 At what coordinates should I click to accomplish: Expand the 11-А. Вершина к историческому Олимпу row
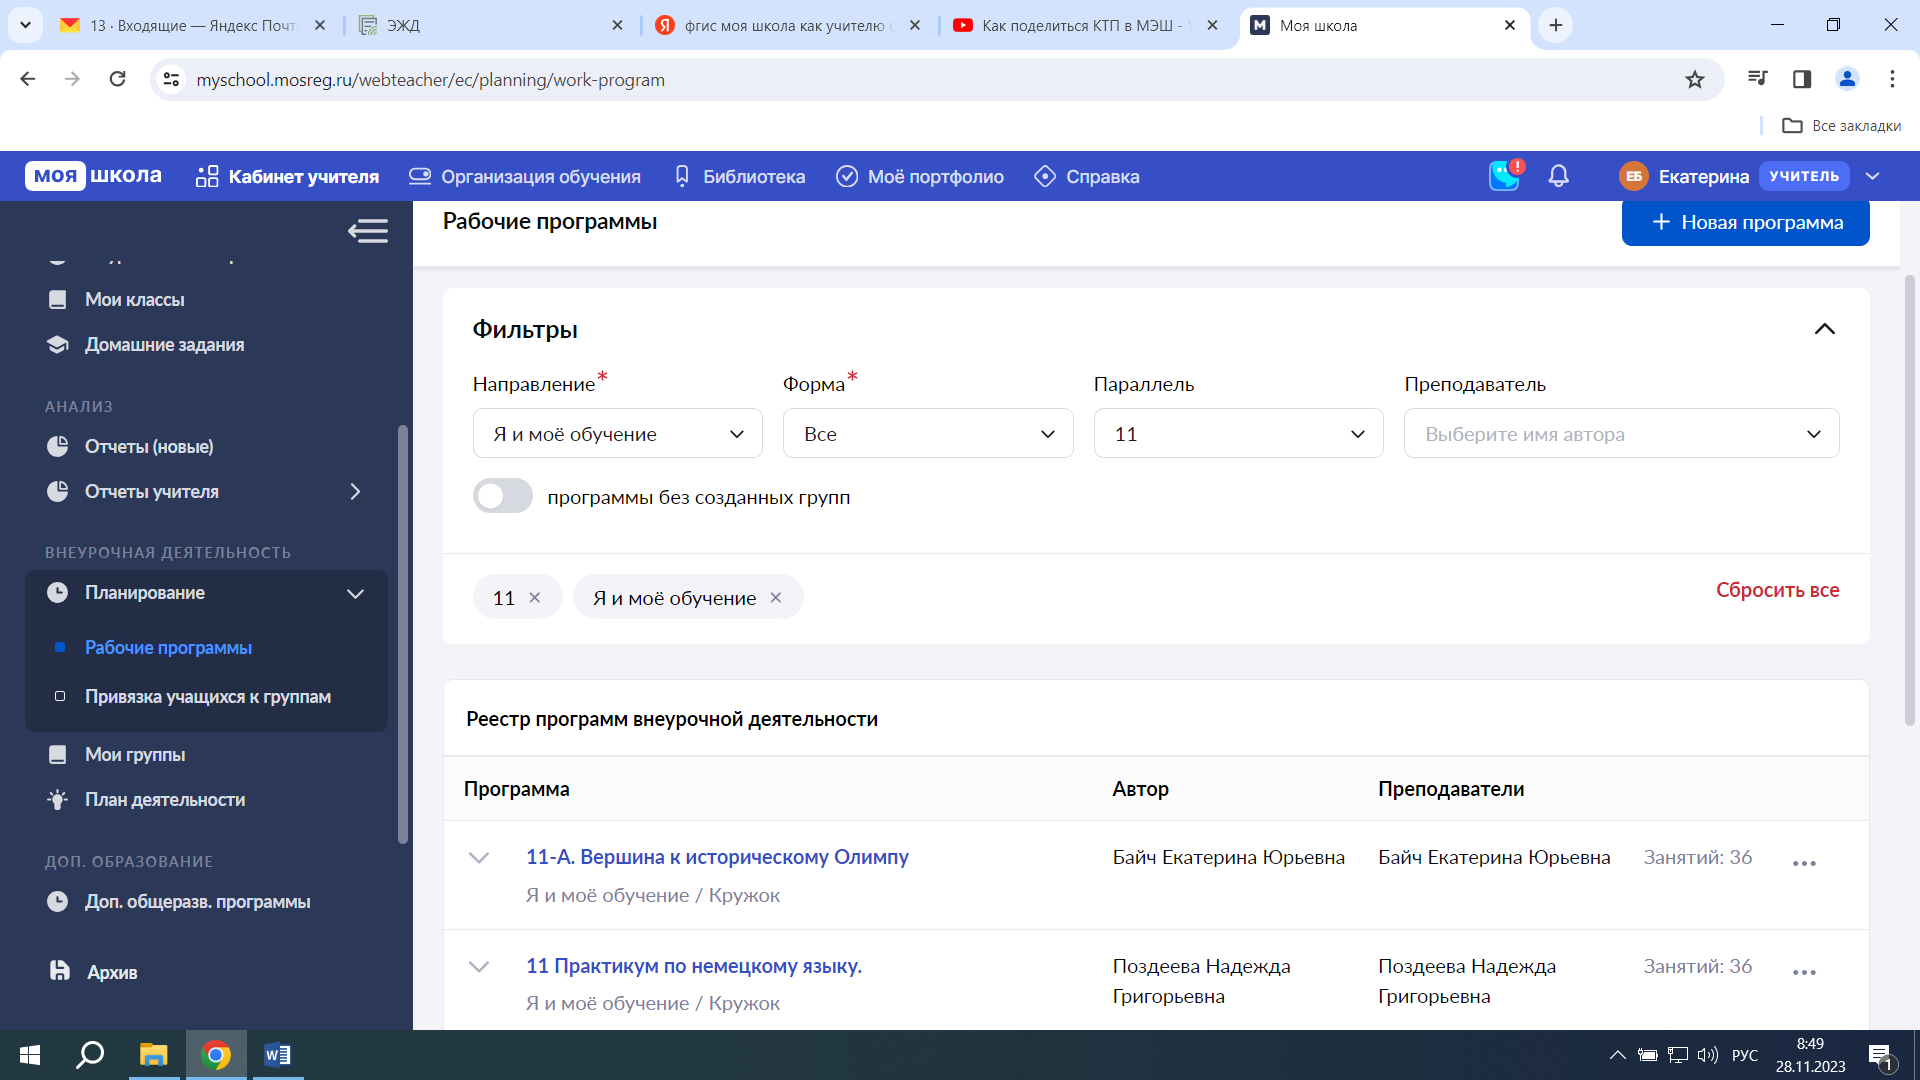(479, 858)
